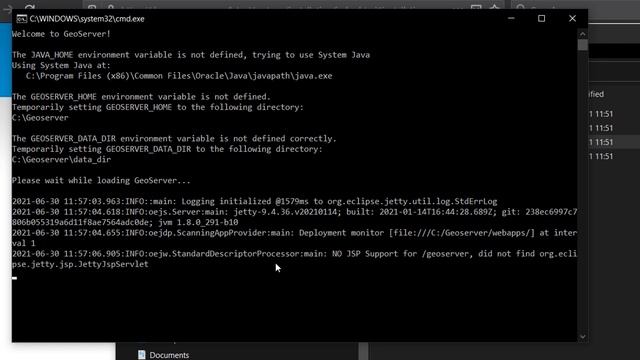This screenshot has width=640, height=360.
Task: Select Documents in the File Explorer behind
Action: point(169,355)
